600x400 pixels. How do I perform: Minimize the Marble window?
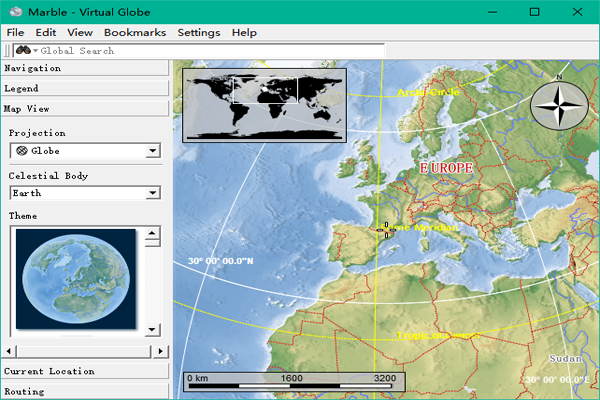492,12
